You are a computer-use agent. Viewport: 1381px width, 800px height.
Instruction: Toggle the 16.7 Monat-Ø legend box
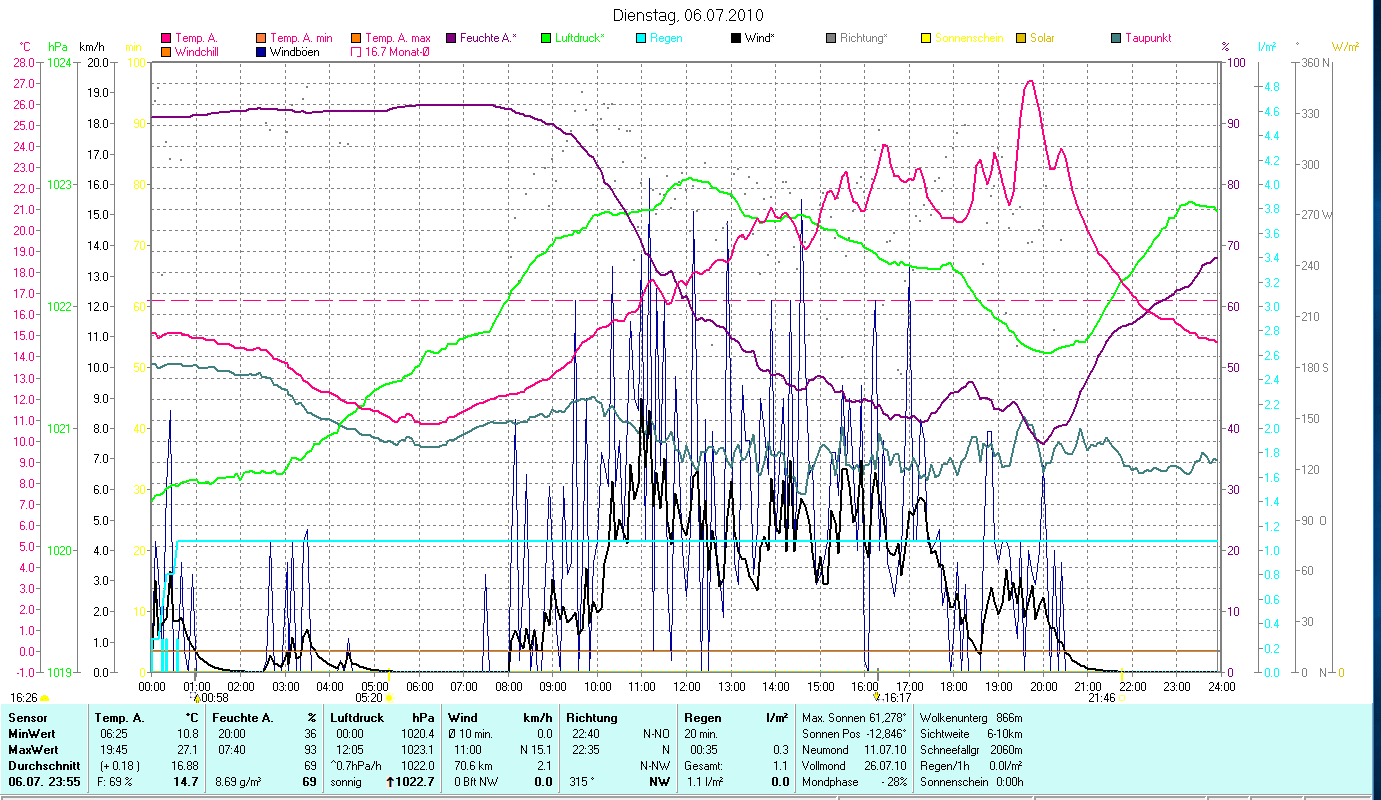point(357,51)
